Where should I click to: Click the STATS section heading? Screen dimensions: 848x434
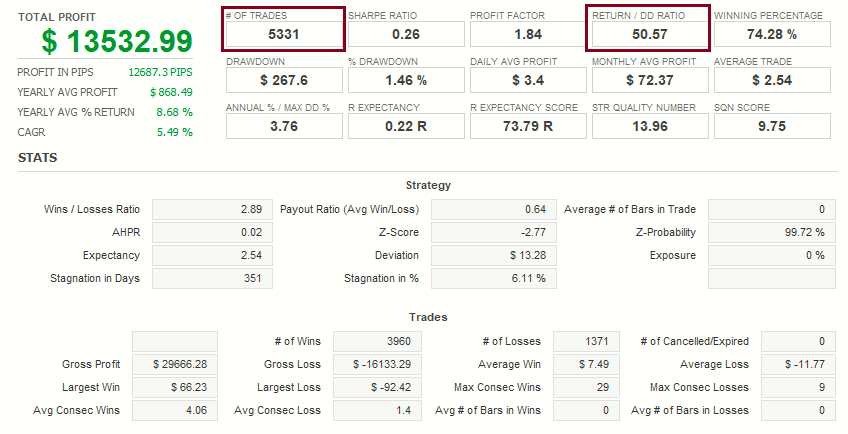pyautogui.click(x=38, y=158)
